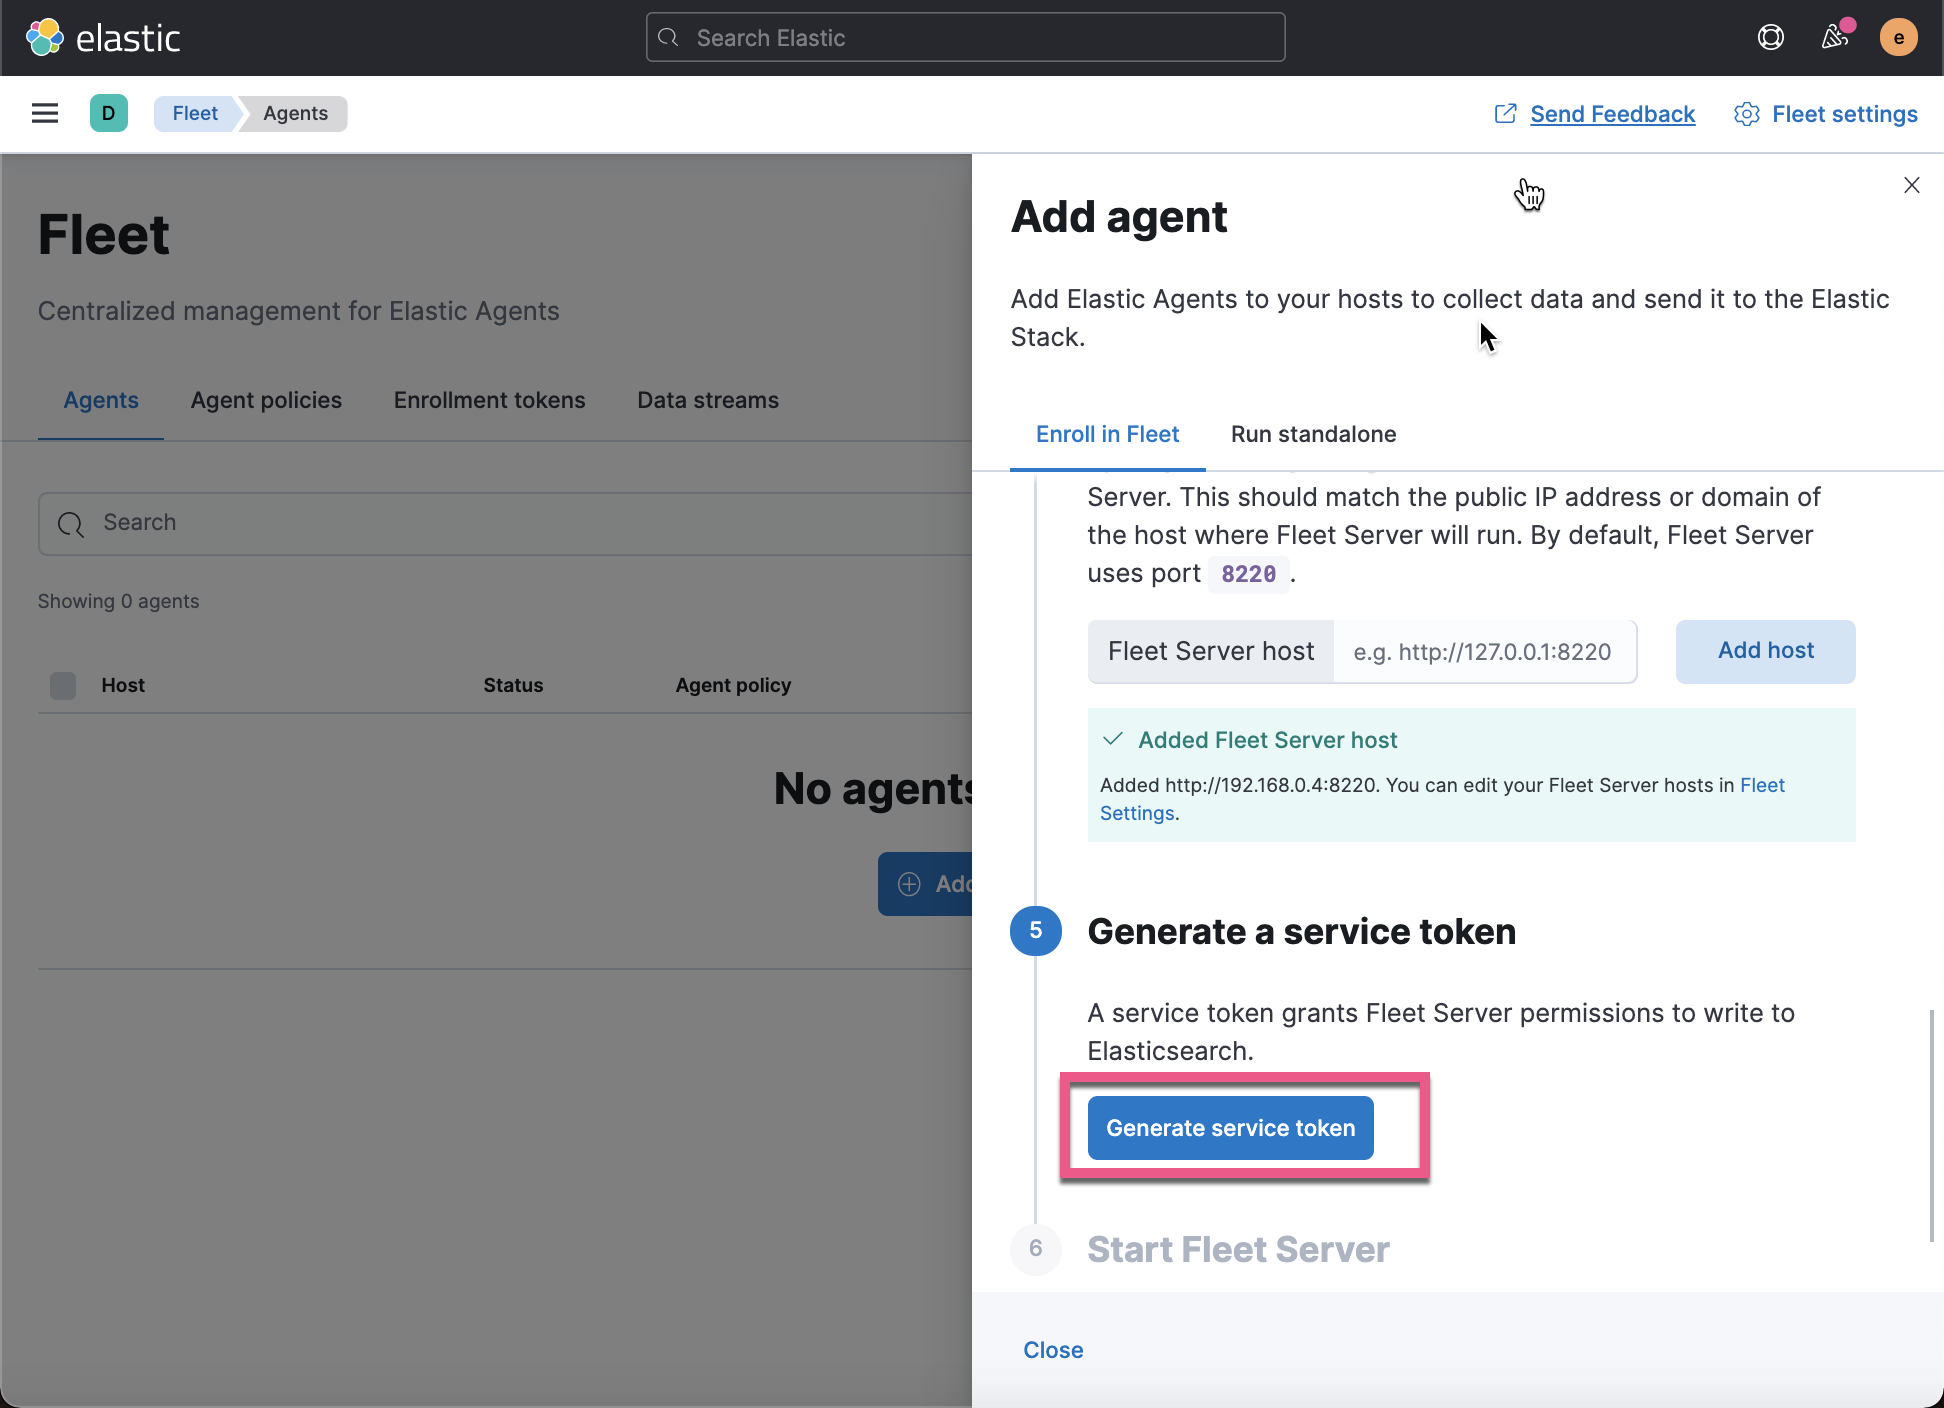Open the user avatar menu
1944x1408 pixels.
click(1898, 38)
